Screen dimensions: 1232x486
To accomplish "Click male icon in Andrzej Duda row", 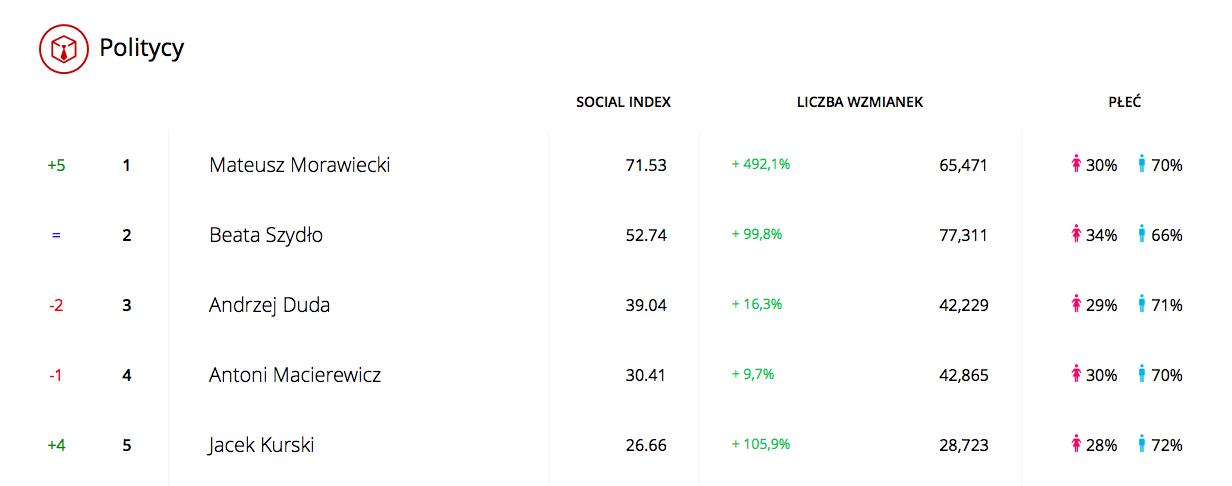I will (x=1142, y=304).
